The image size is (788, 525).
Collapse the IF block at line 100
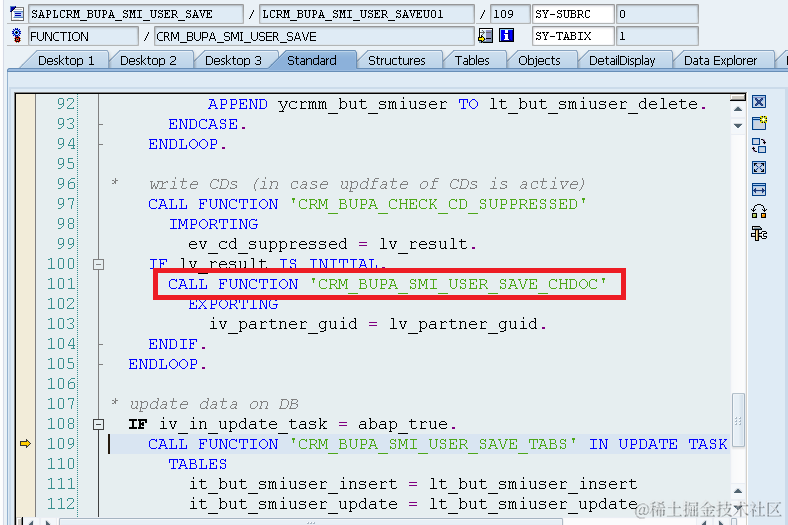[x=98, y=264]
